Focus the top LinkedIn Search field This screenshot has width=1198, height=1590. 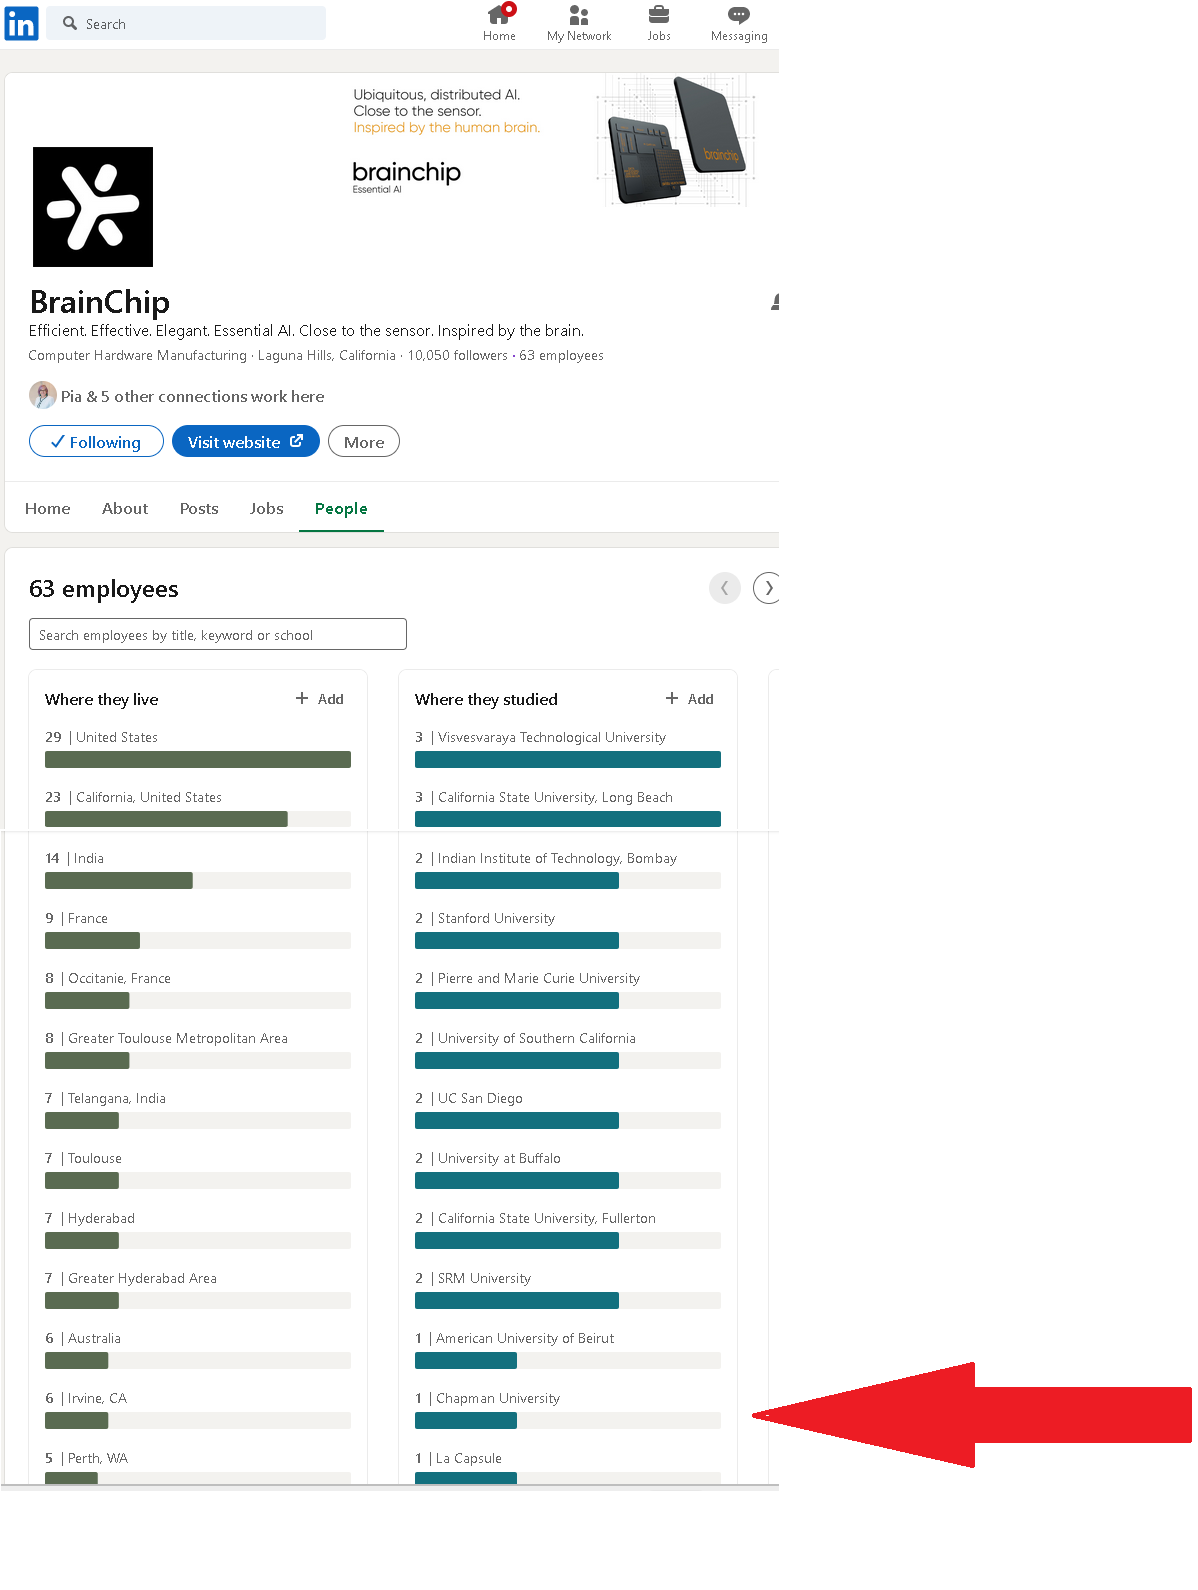click(188, 23)
